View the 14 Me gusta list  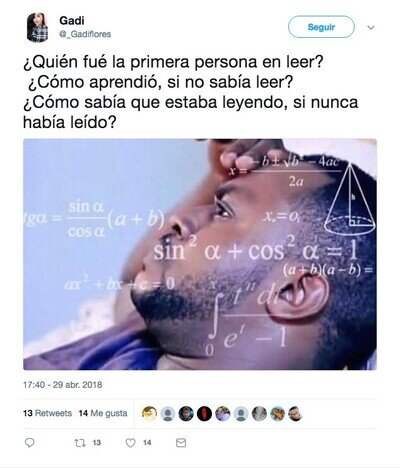(103, 413)
